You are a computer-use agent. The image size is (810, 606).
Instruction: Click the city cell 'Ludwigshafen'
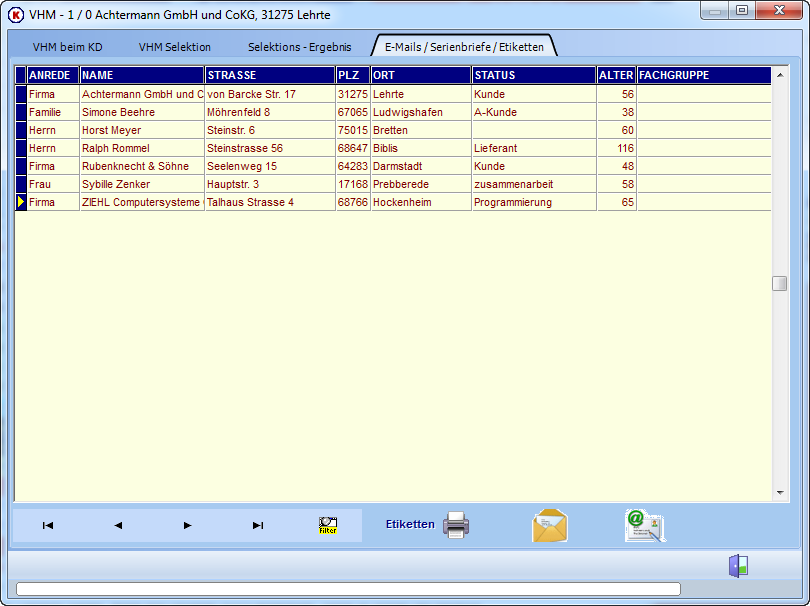[x=422, y=112]
